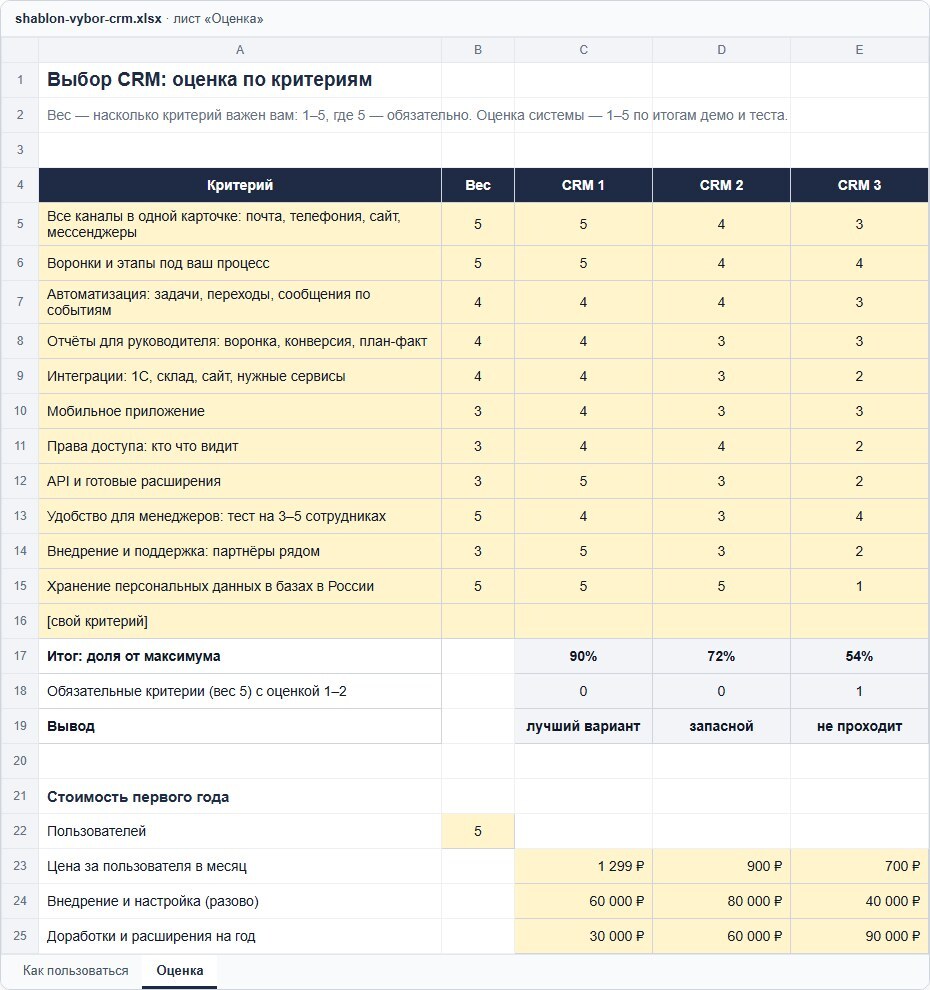This screenshot has height=990, width=930.
Task: Select column A header
Action: coord(240,50)
